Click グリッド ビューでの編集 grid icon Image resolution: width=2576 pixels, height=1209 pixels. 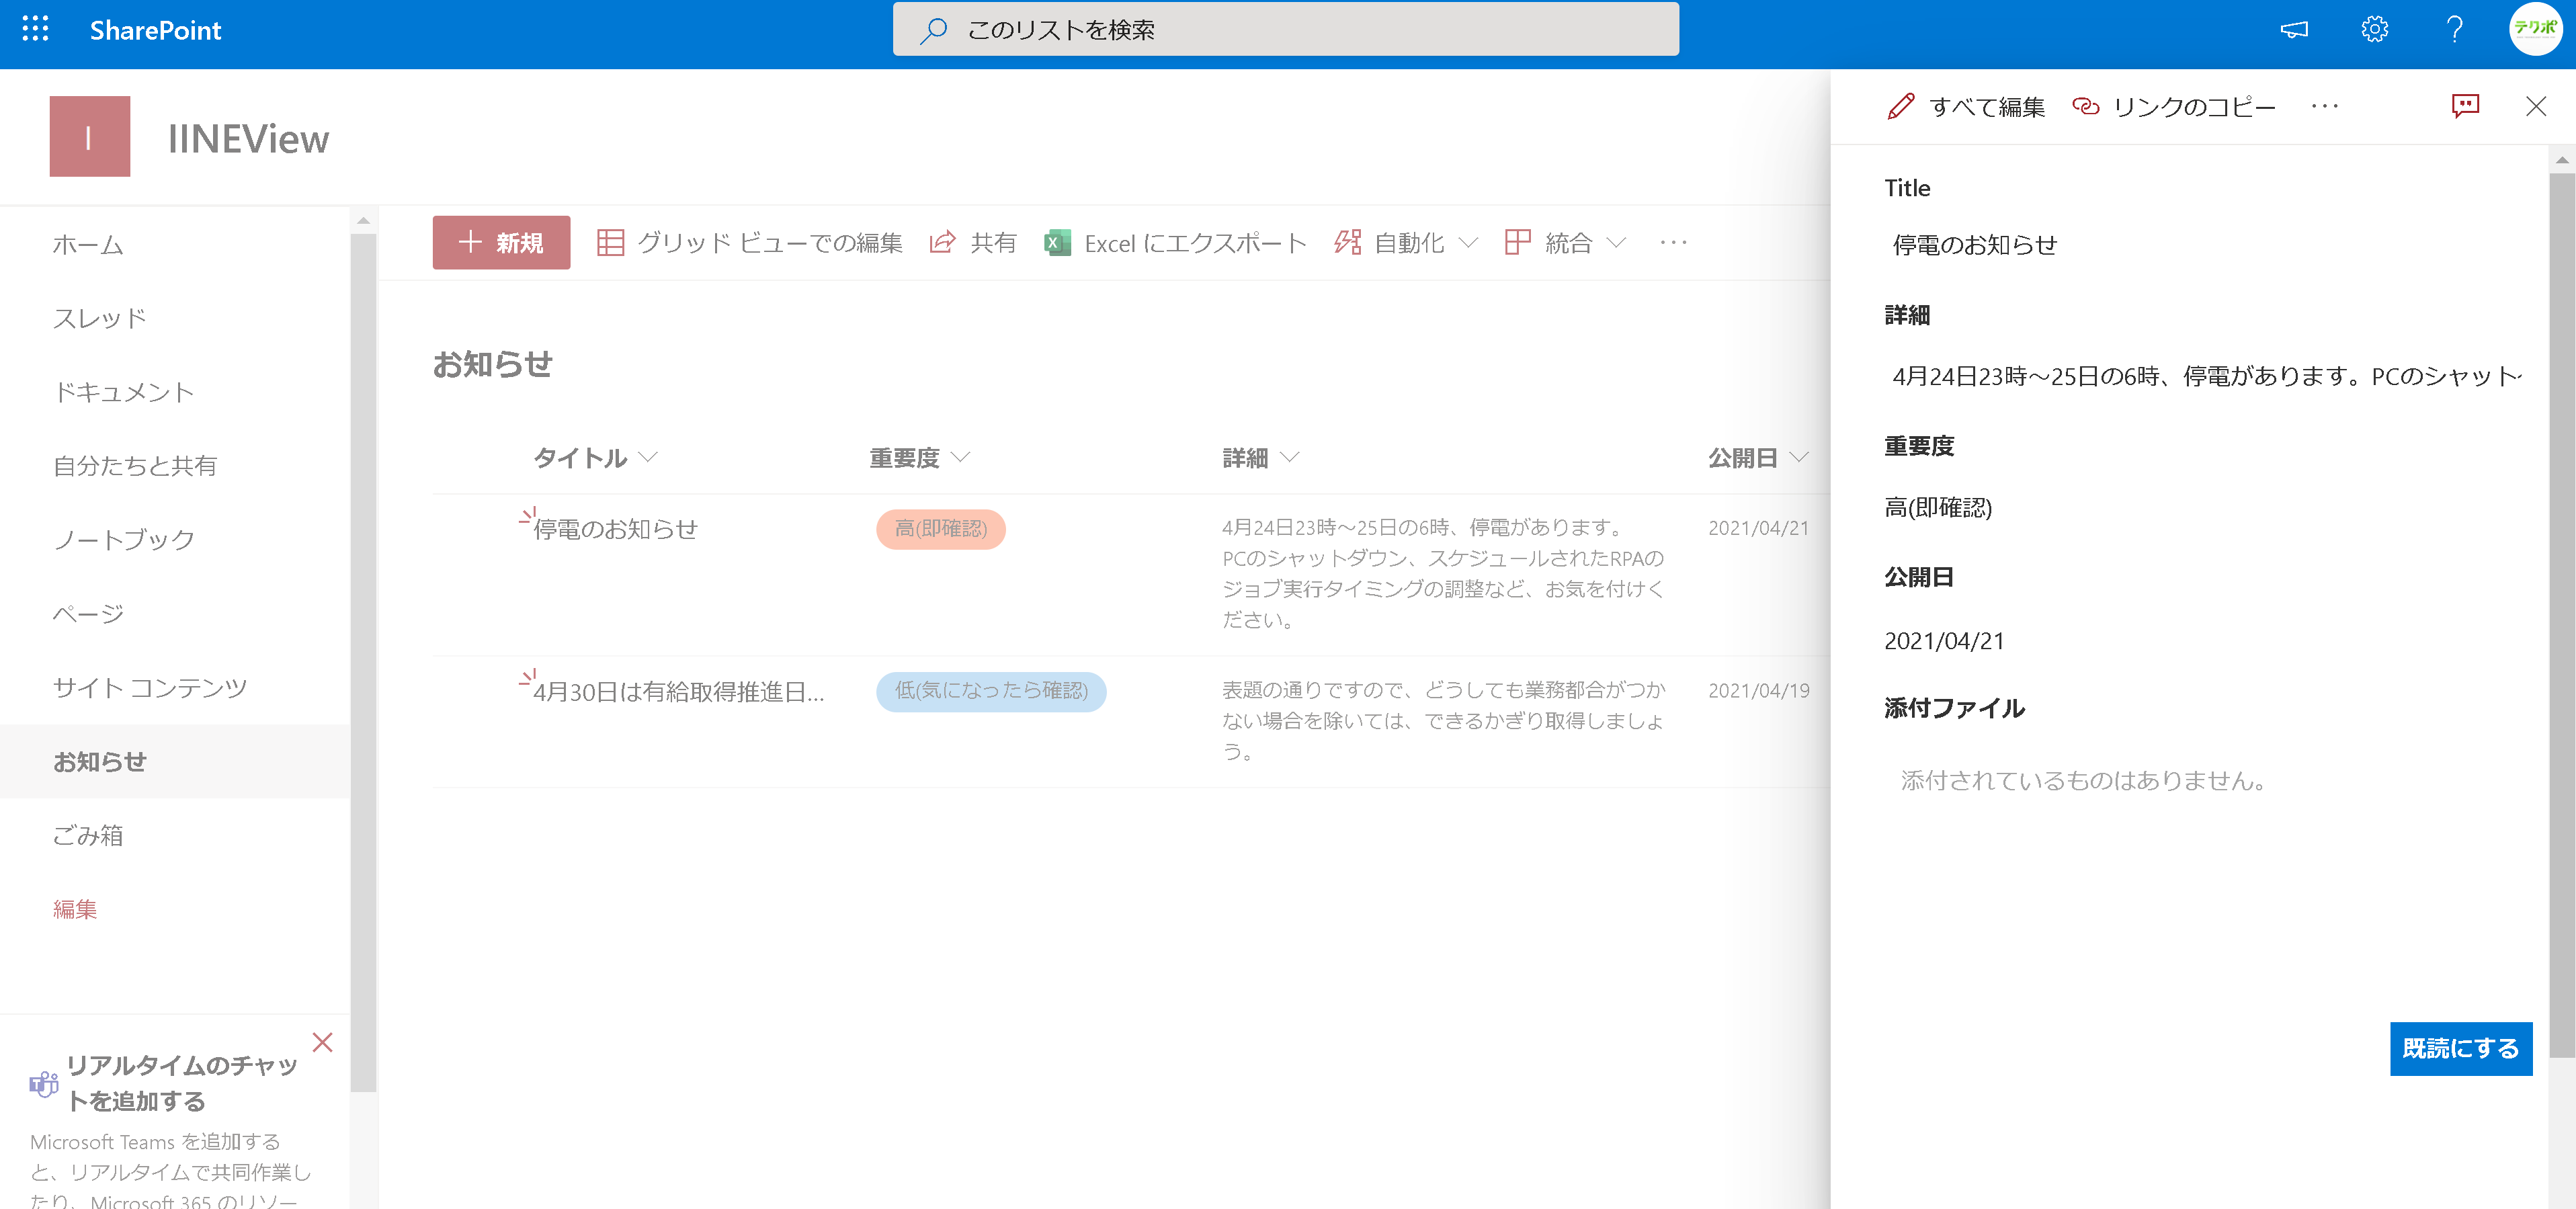point(610,243)
